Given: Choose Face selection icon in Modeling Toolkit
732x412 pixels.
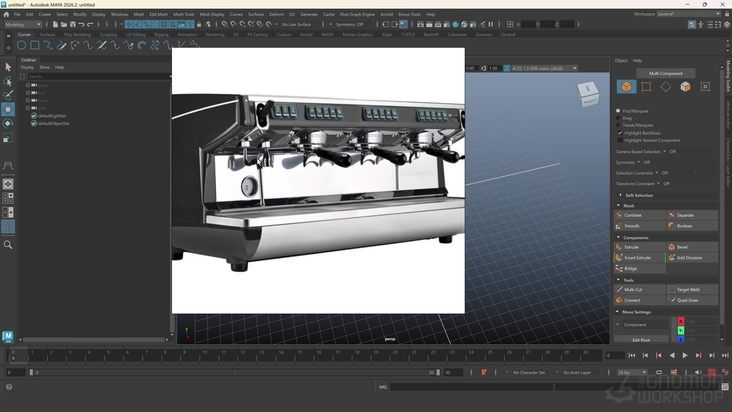Looking at the screenshot, I should [685, 86].
